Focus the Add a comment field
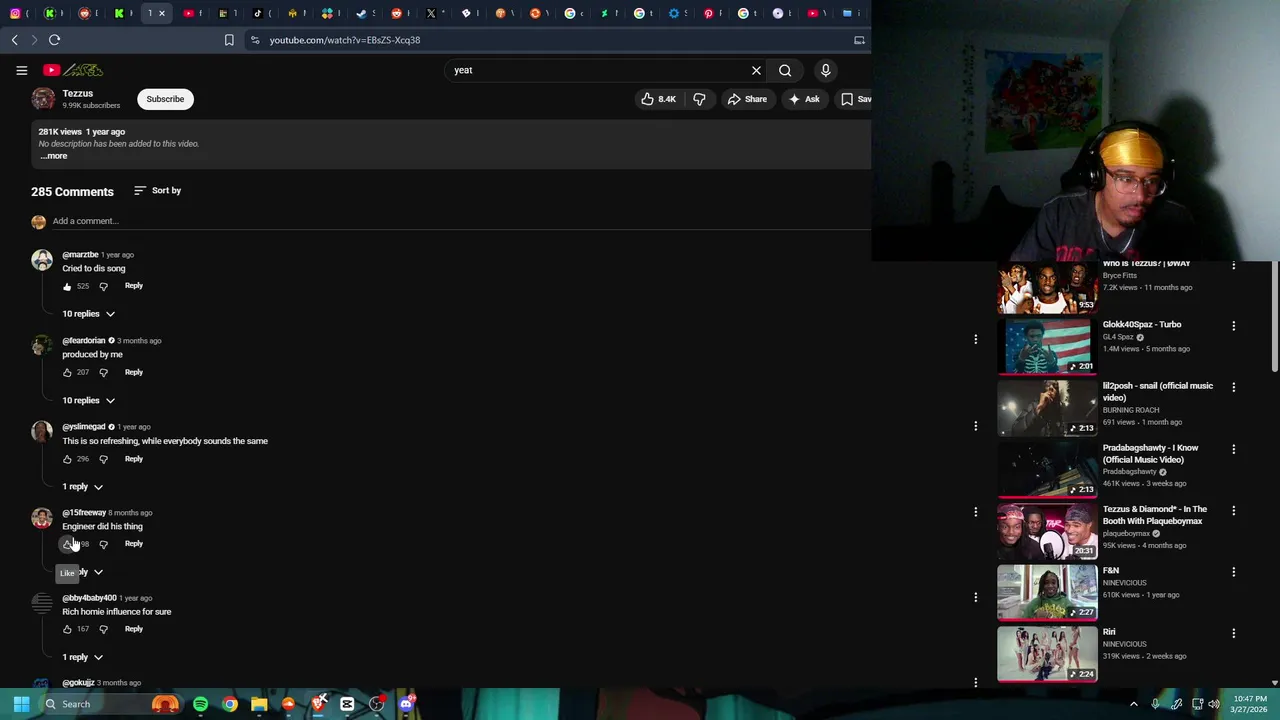Screen dimensions: 1280x720 460,221
